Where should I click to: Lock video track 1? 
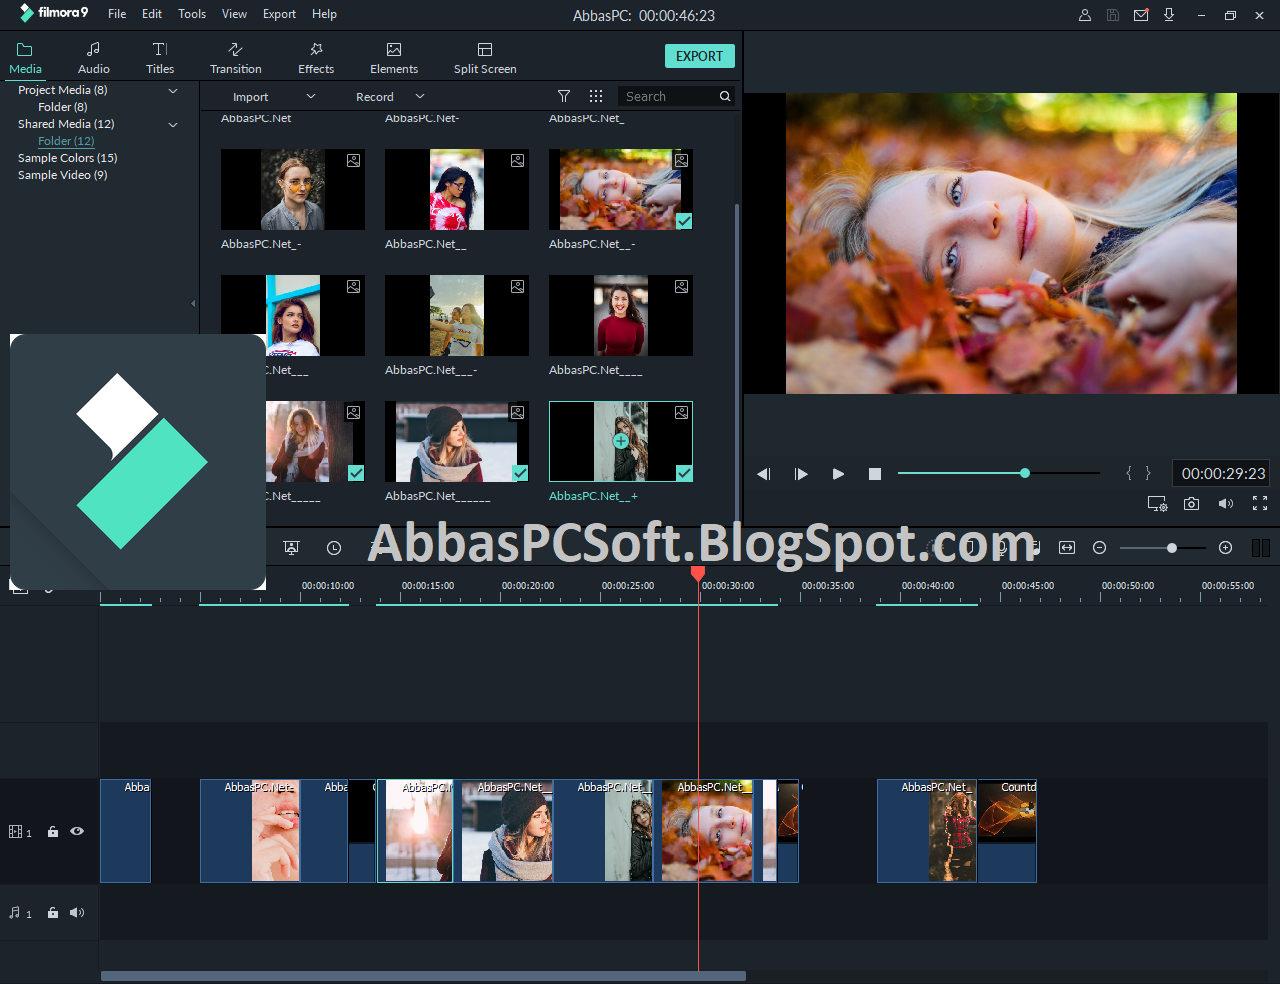(x=52, y=831)
